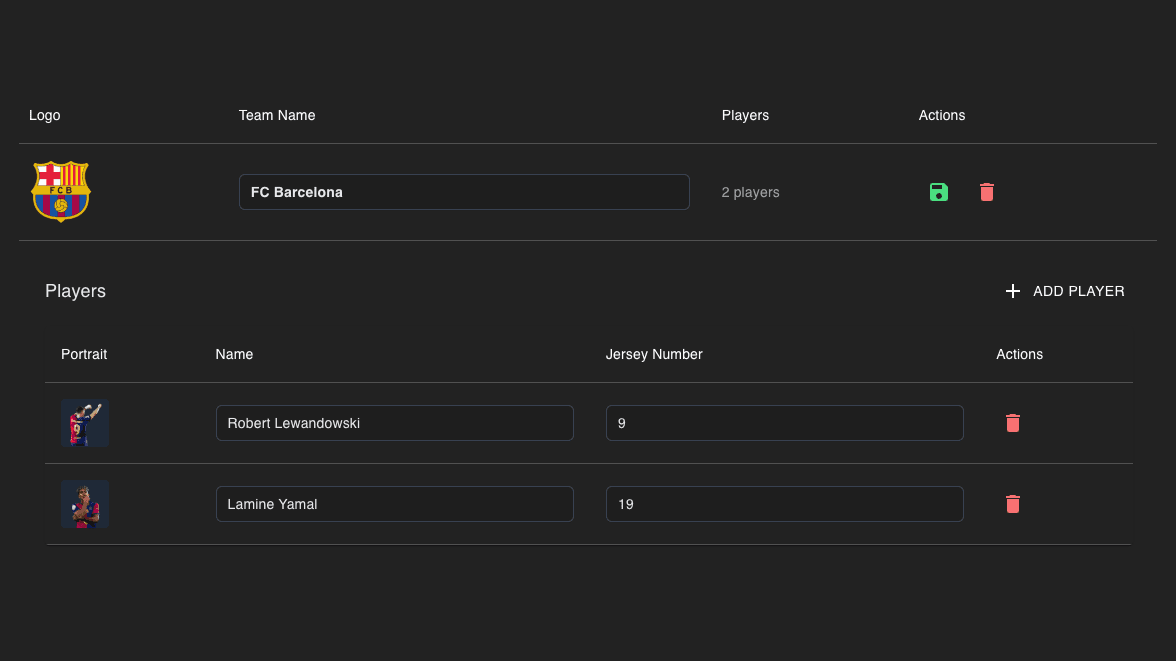Click the FC Barcelona name input field
The width and height of the screenshot is (1176, 661).
click(464, 192)
